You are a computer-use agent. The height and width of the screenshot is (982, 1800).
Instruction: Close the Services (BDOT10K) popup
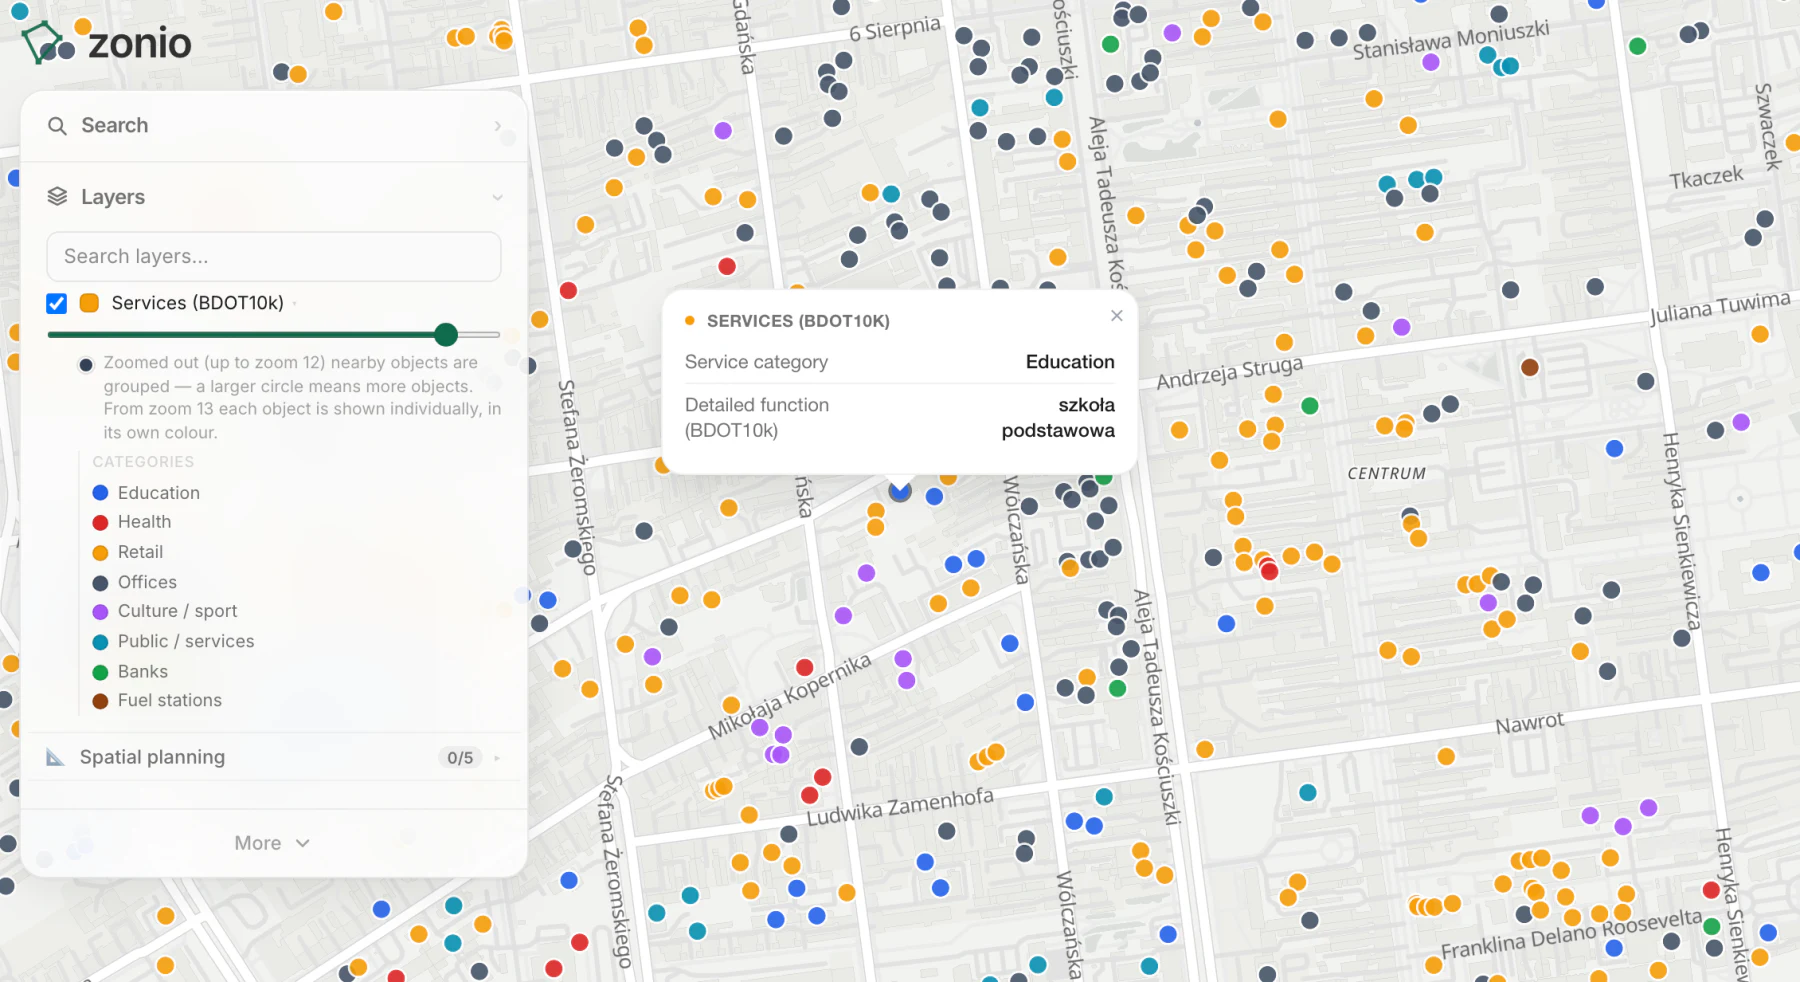(x=1117, y=316)
